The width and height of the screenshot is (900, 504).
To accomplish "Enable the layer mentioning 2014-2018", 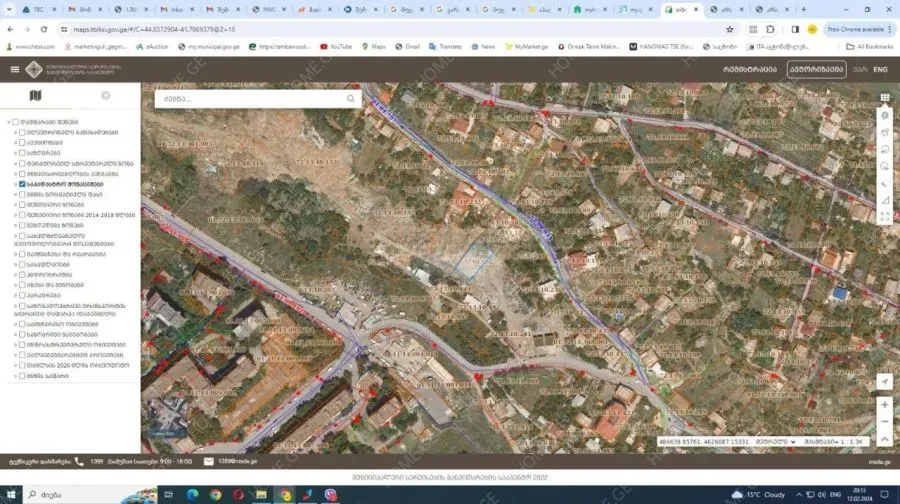I will 22,215.
